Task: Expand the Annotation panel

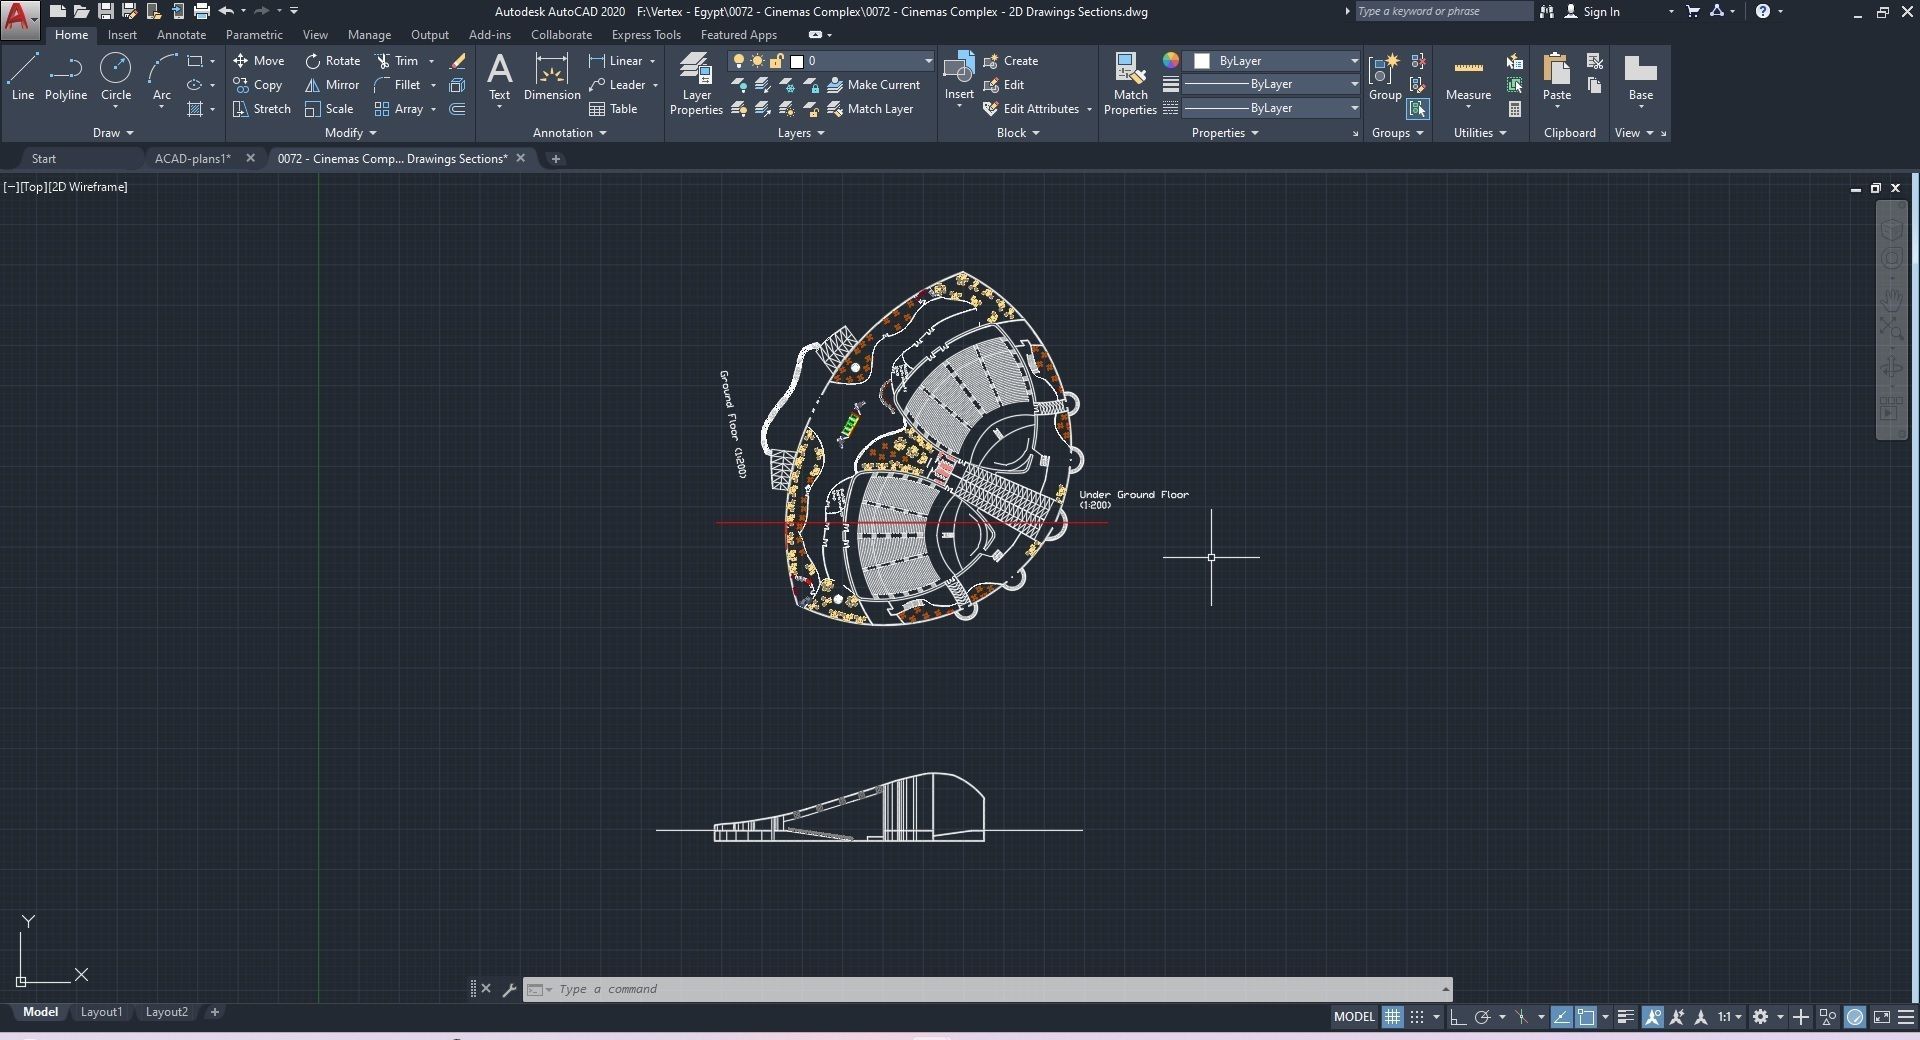Action: point(570,133)
